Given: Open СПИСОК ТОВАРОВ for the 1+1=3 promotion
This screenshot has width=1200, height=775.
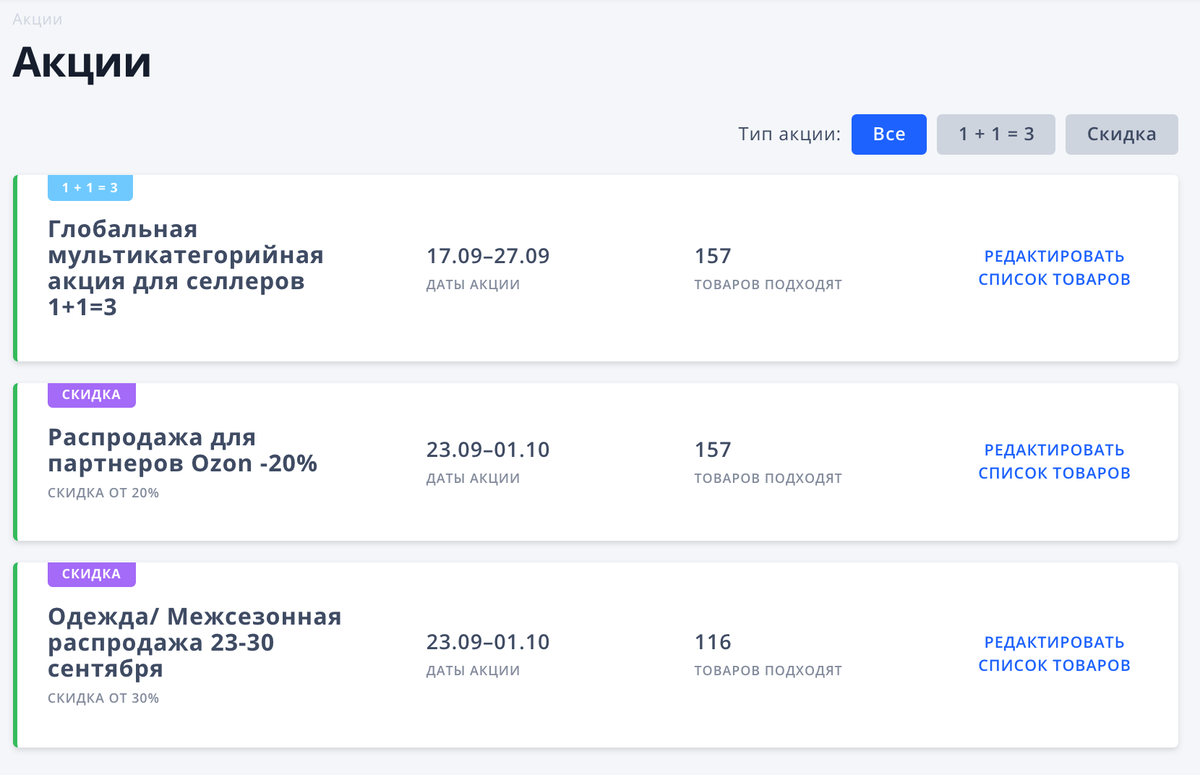Looking at the screenshot, I should pyautogui.click(x=1054, y=279).
